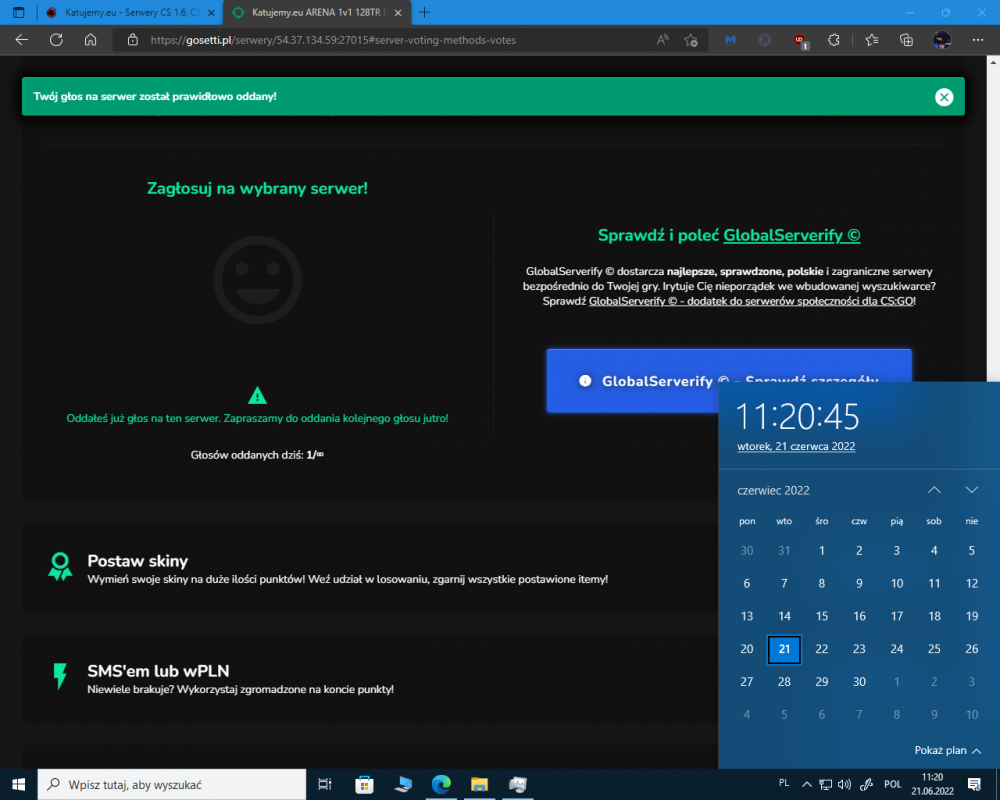Open a new browser tab
This screenshot has width=1000, height=800.
click(425, 12)
